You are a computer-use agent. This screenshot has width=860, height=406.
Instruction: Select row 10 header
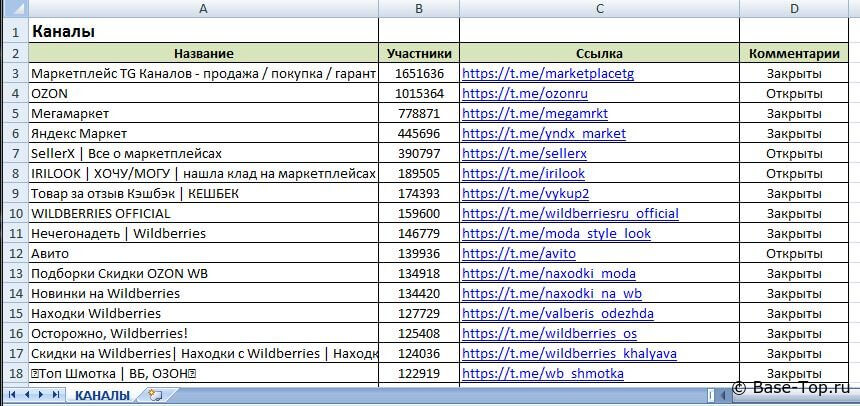point(14,214)
